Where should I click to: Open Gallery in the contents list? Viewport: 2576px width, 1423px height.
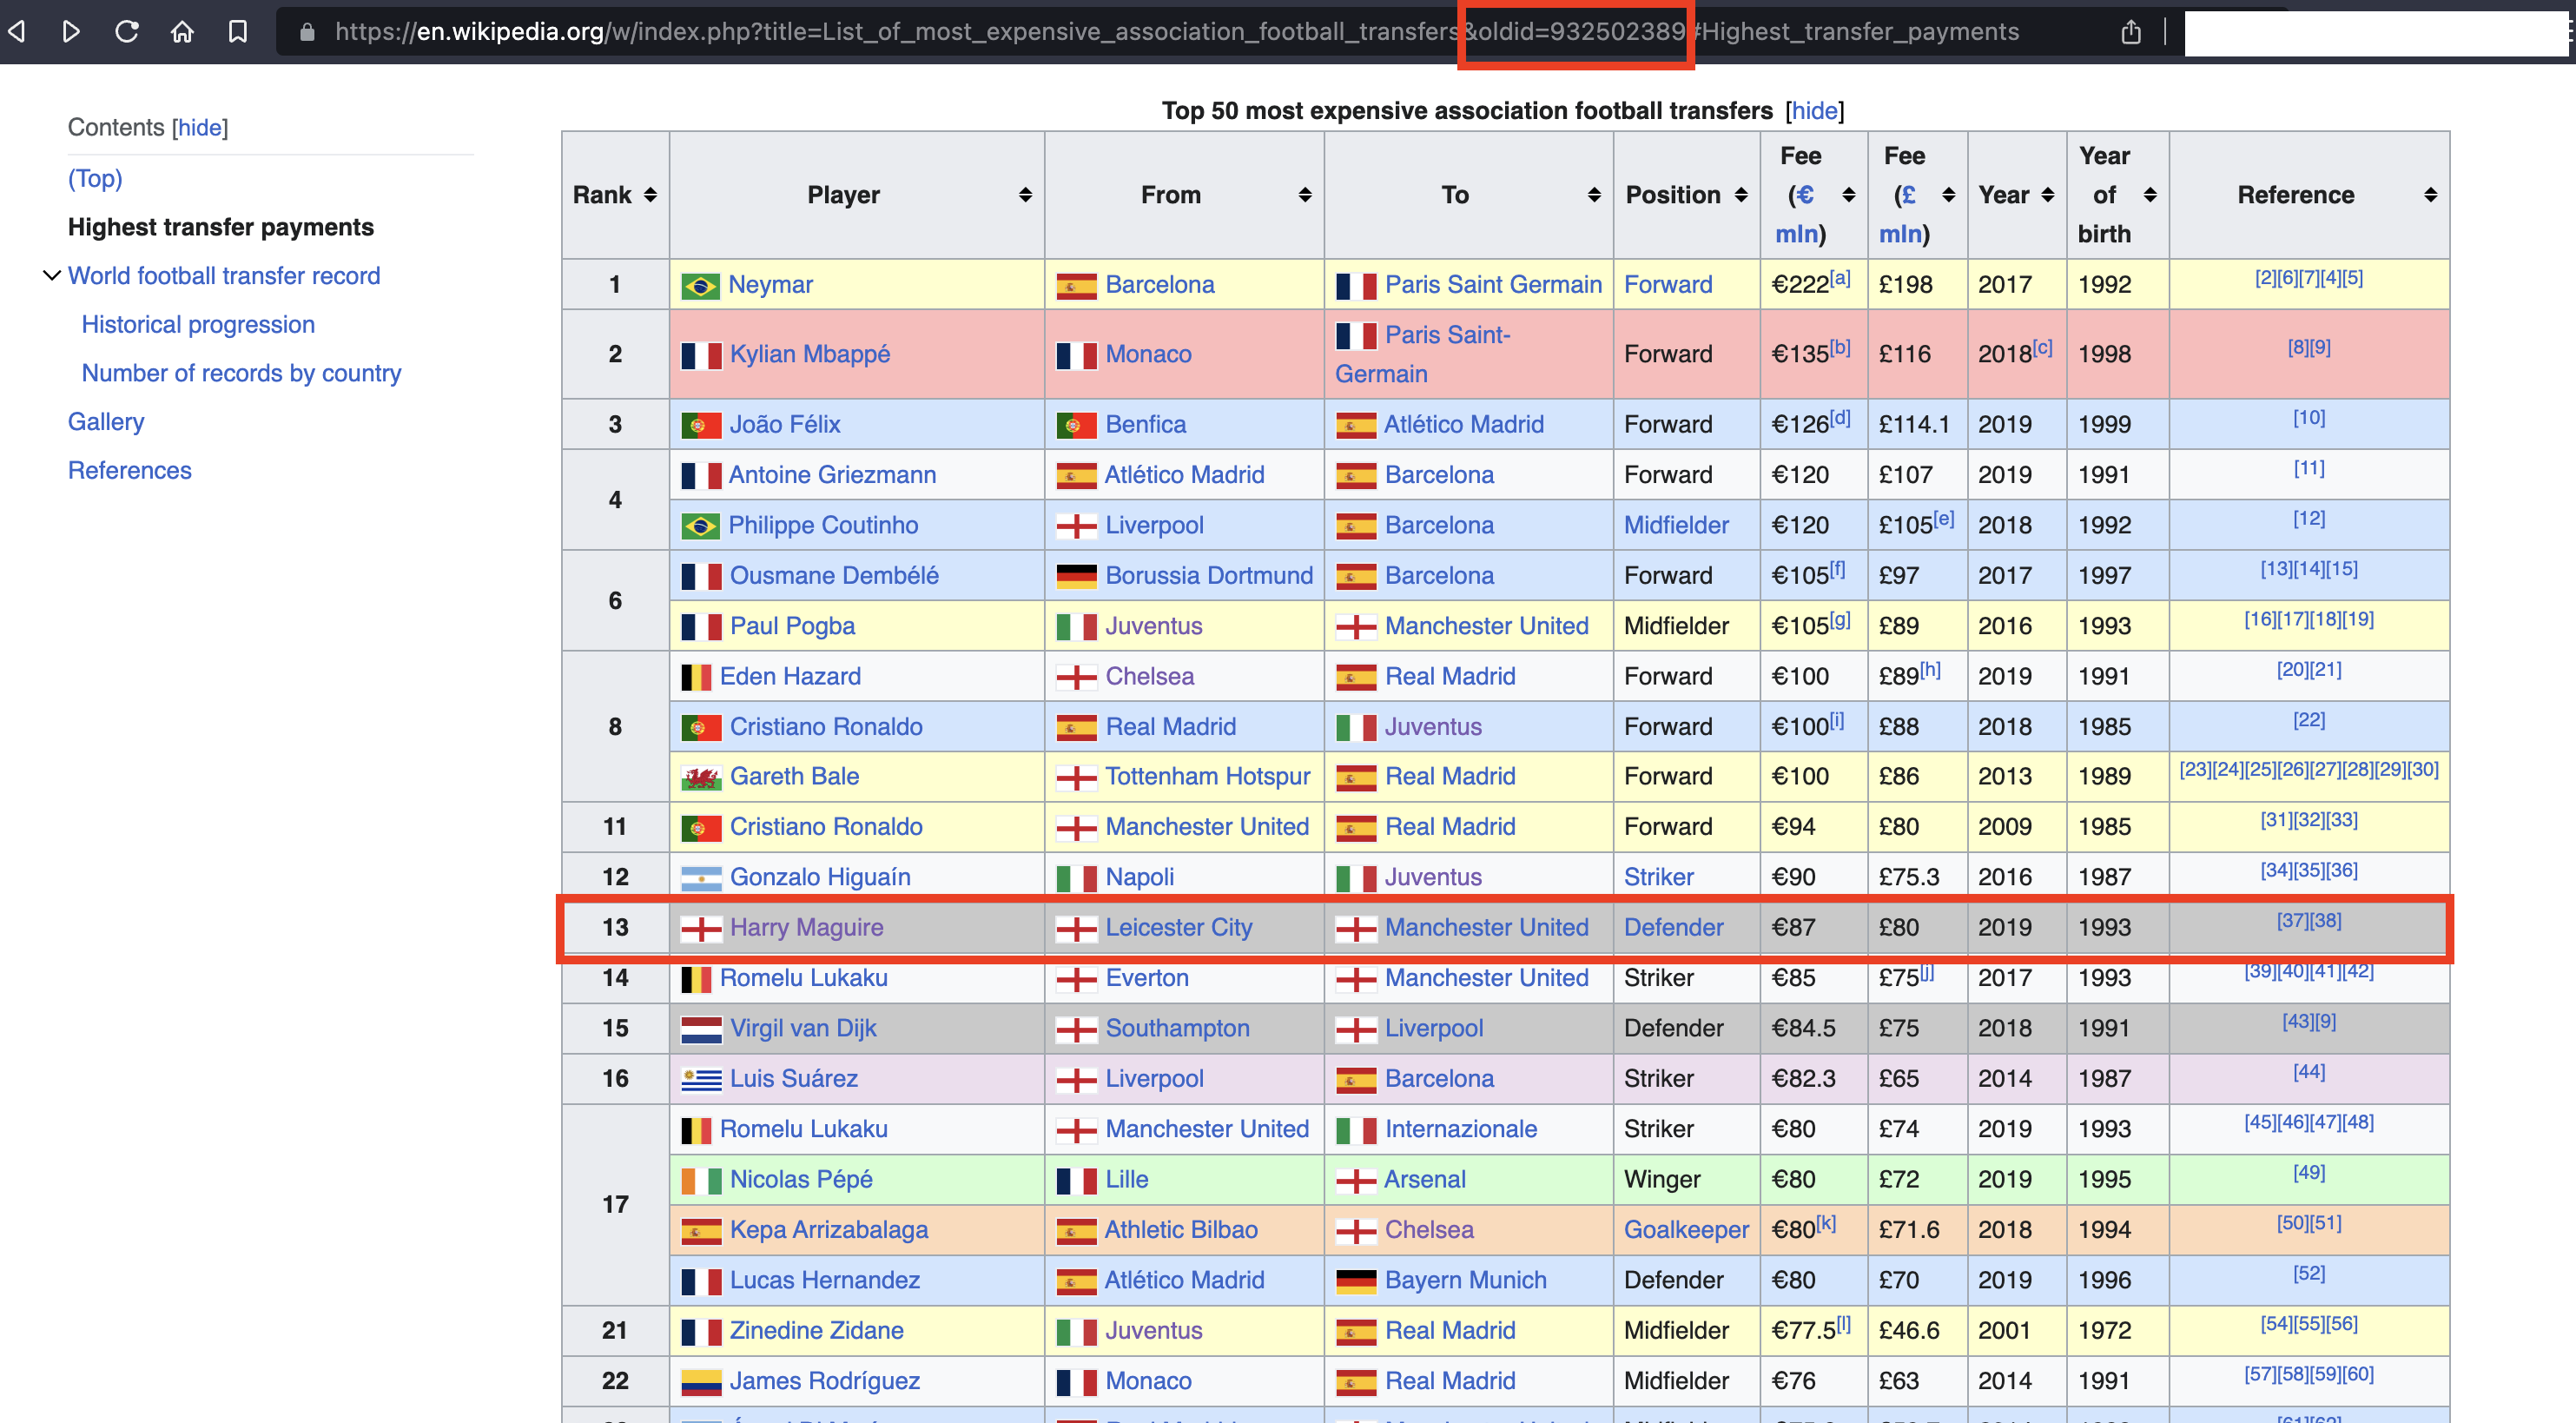pos(106,422)
